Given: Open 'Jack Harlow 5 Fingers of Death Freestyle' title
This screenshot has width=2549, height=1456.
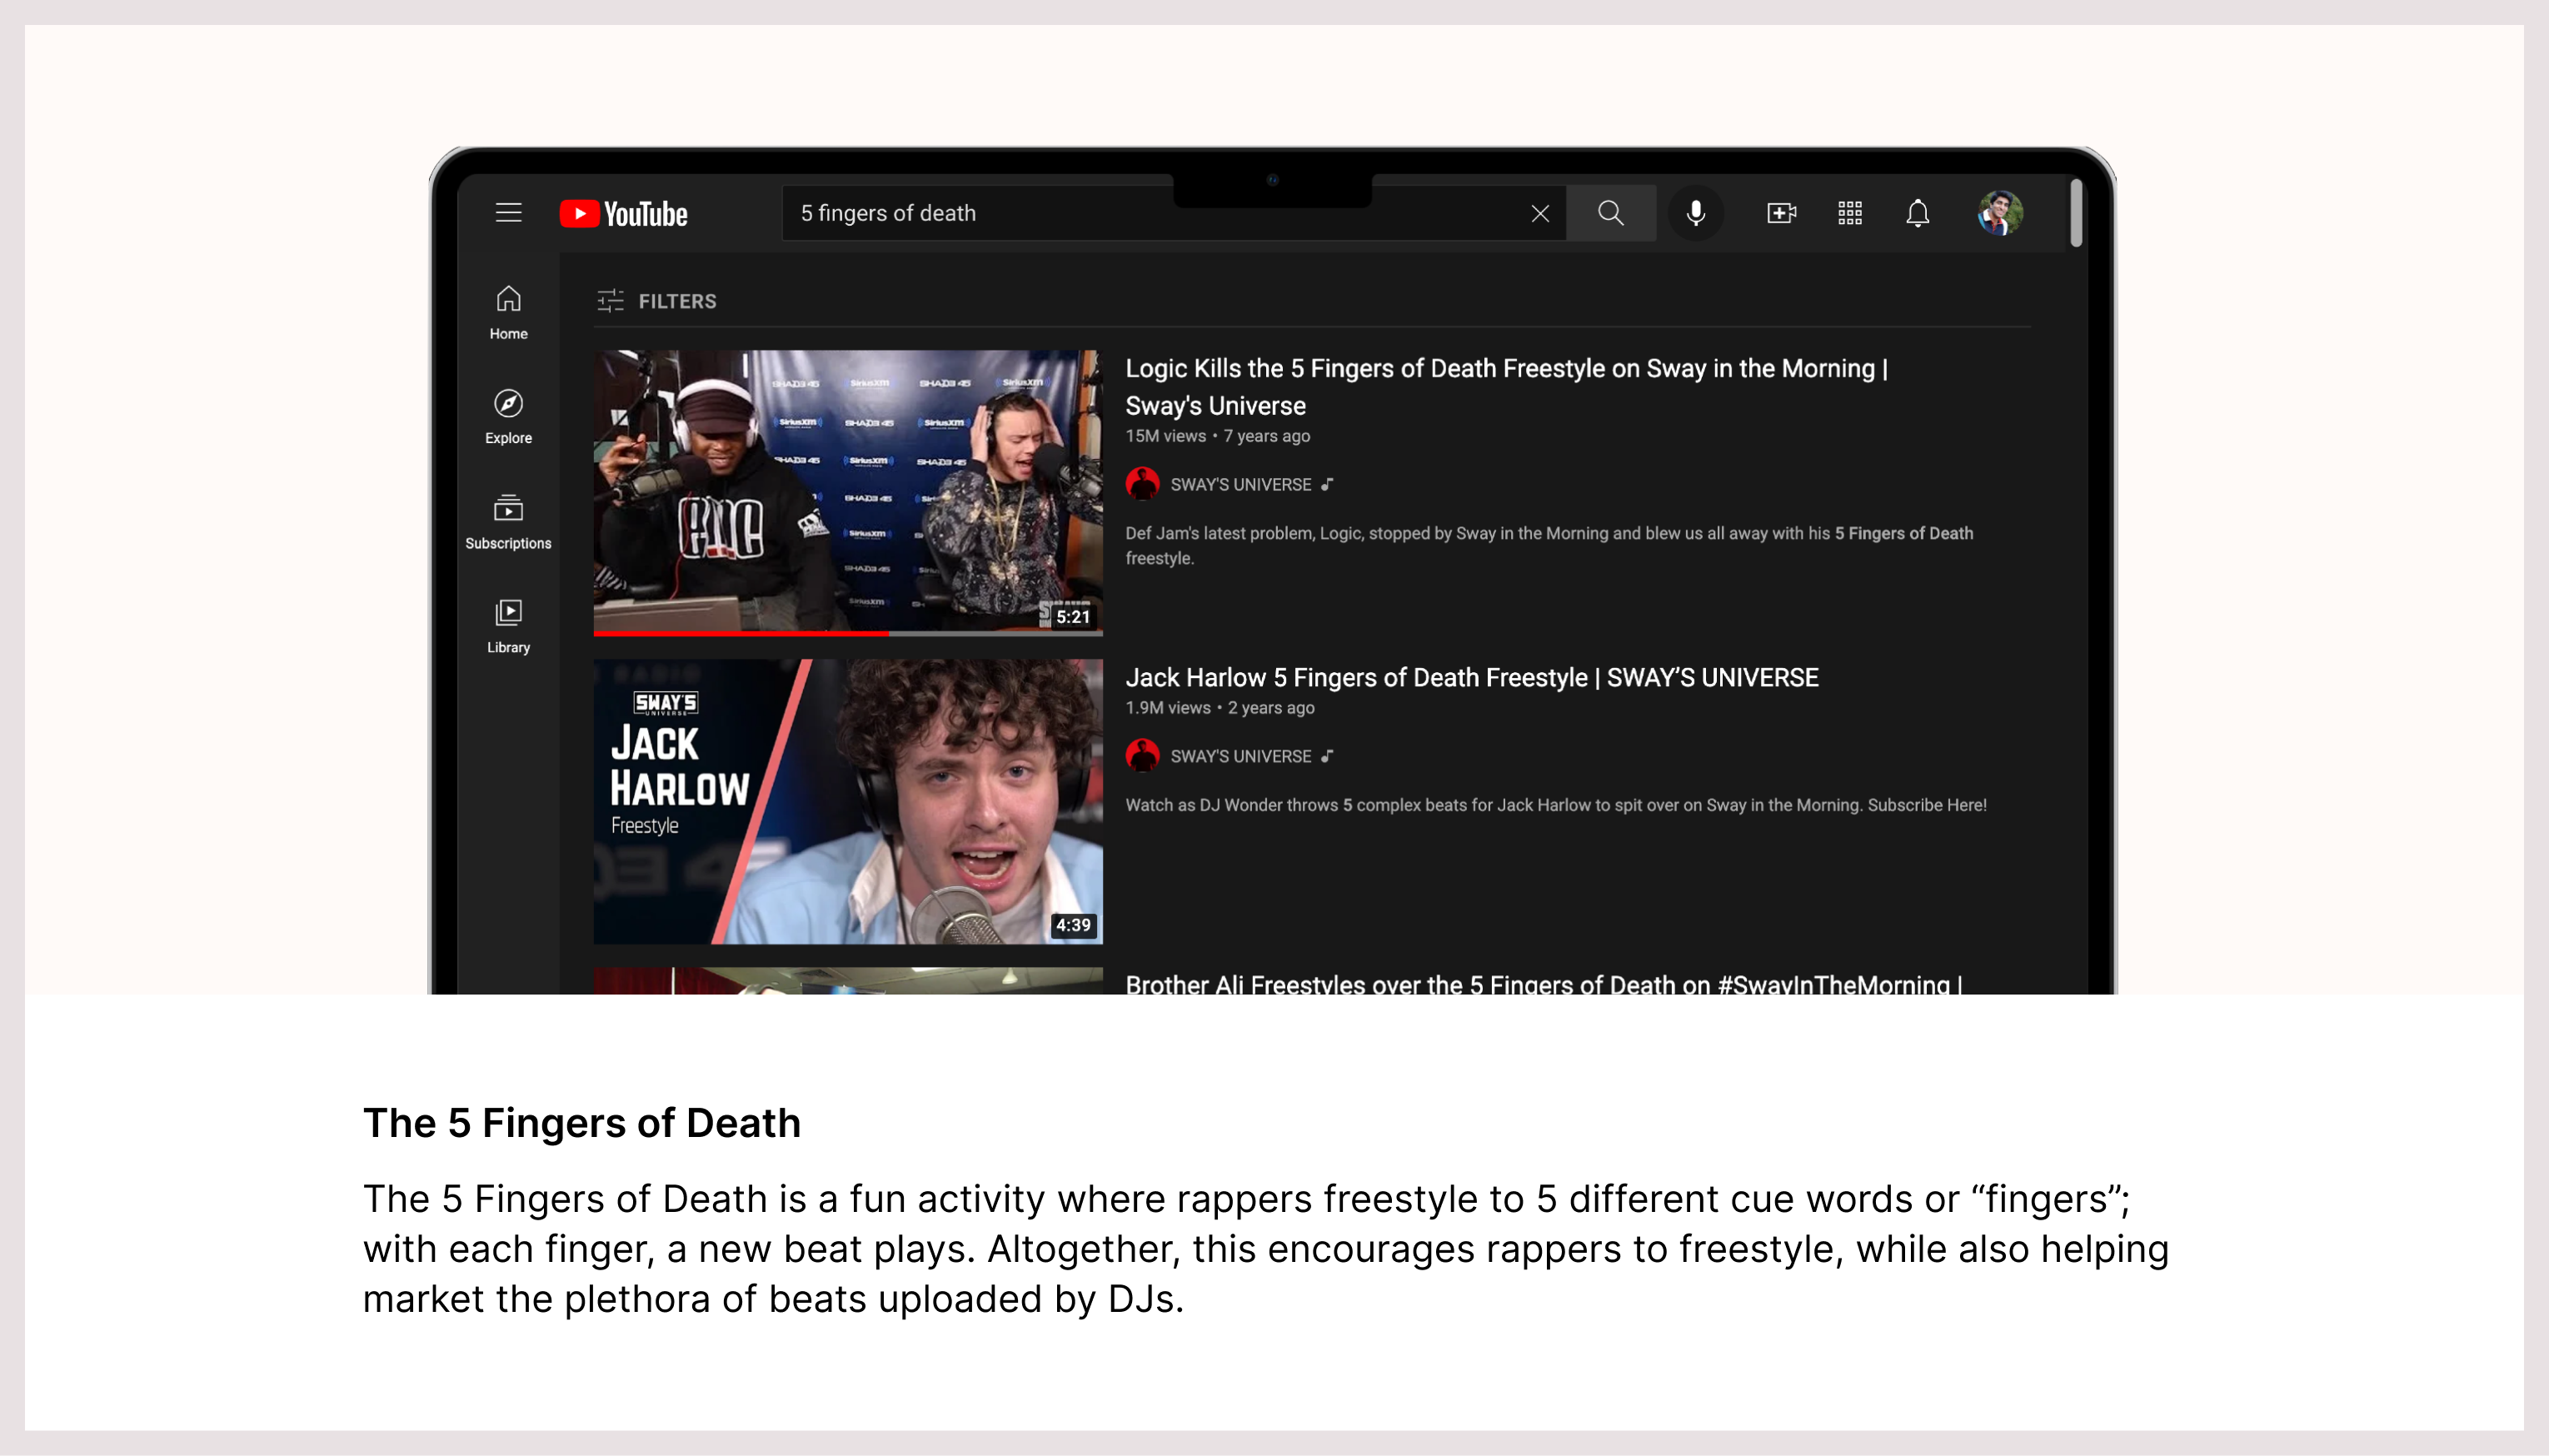Looking at the screenshot, I should pos(1472,678).
